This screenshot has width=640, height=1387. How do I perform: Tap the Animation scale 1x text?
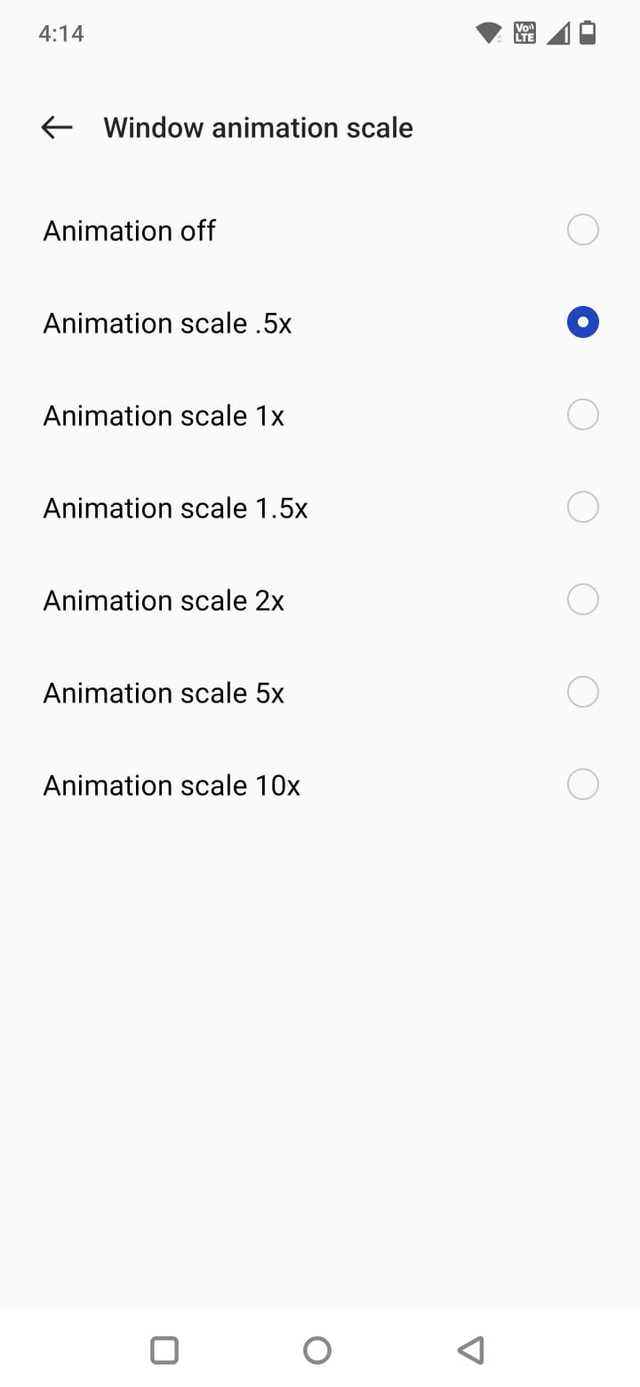(163, 415)
